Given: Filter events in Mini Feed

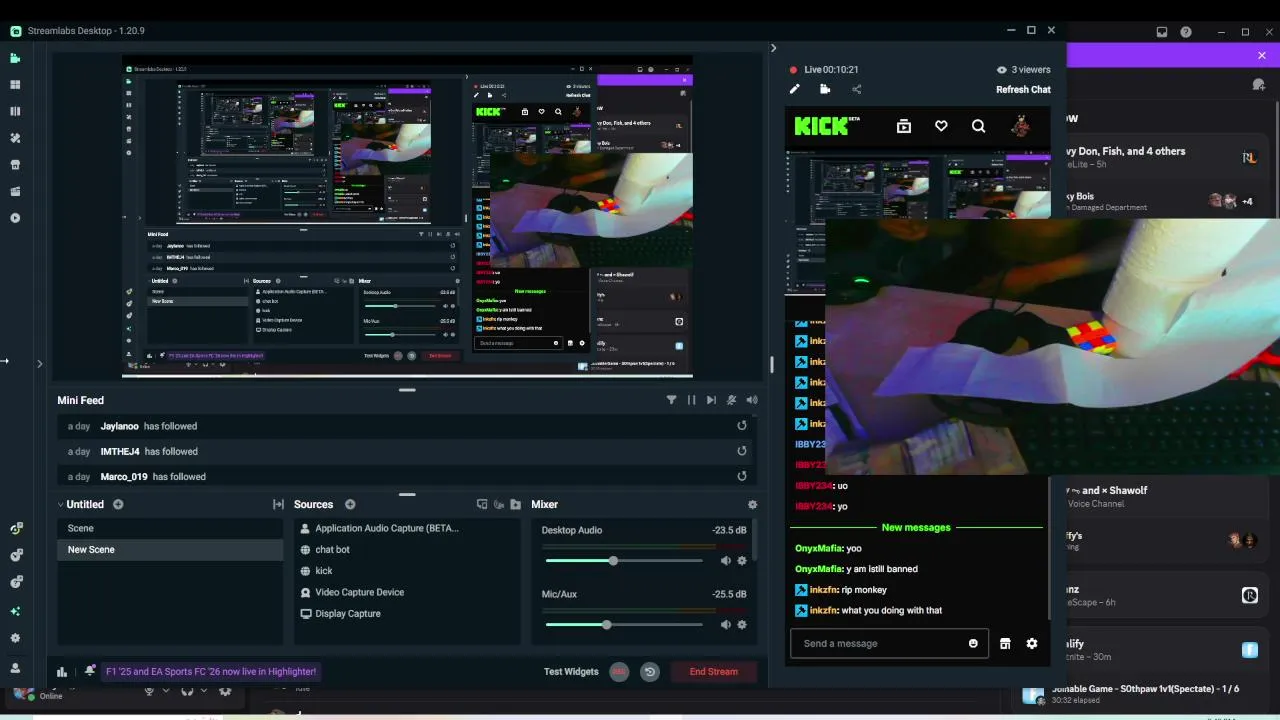Looking at the screenshot, I should tap(671, 400).
